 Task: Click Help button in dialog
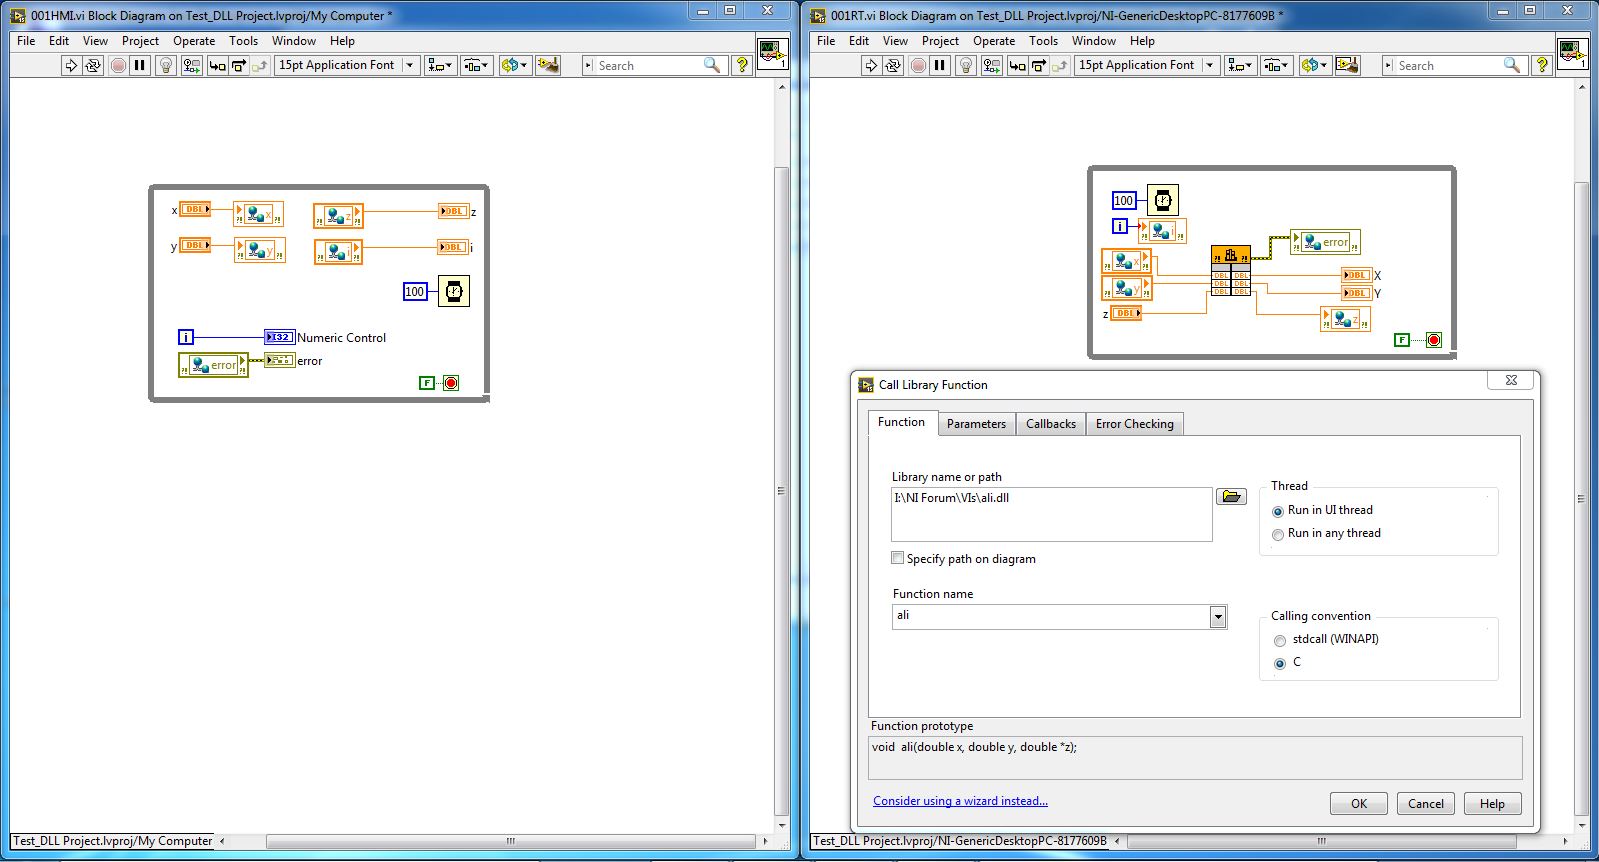(x=1492, y=804)
